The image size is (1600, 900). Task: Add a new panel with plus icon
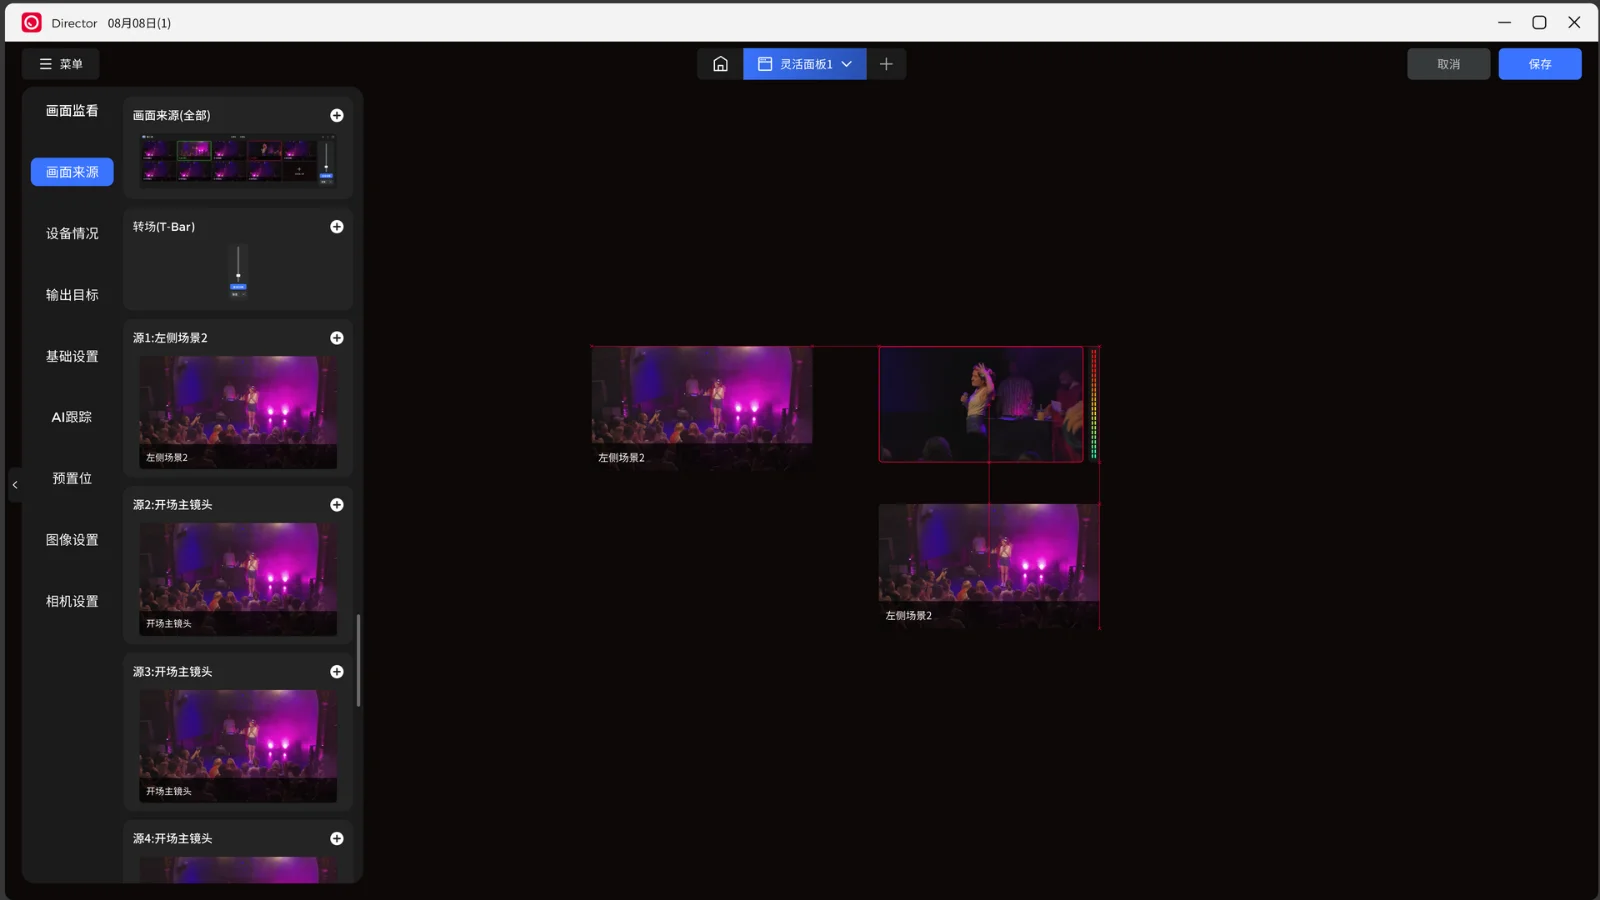pos(886,64)
